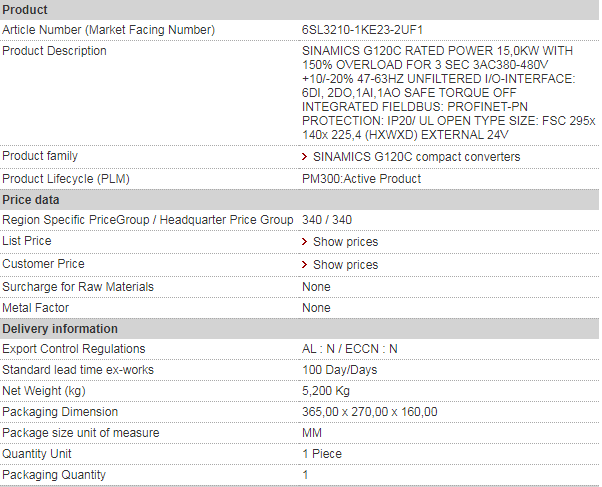Select the 100 Day/Days lead time value
This screenshot has height=487, width=602.
pyautogui.click(x=339, y=370)
